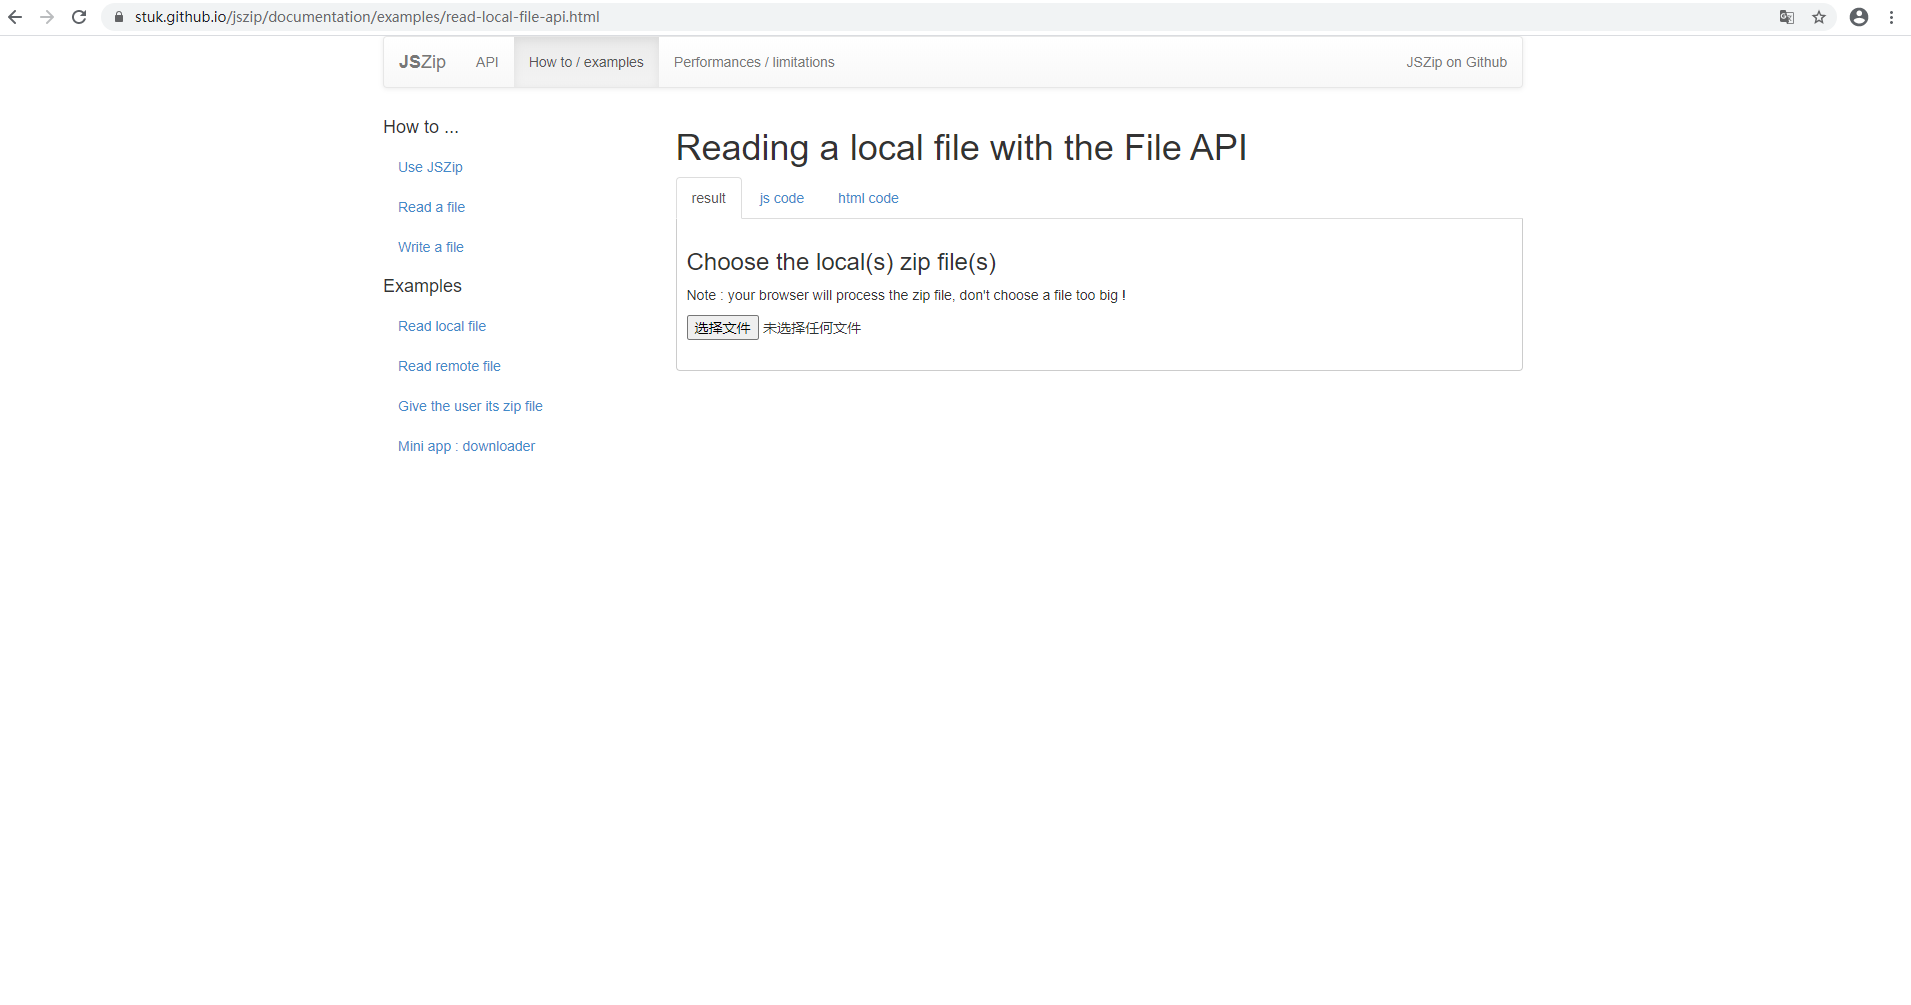This screenshot has width=1911, height=1005.
Task: Open Chrome's three-dot menu
Action: click(1891, 17)
